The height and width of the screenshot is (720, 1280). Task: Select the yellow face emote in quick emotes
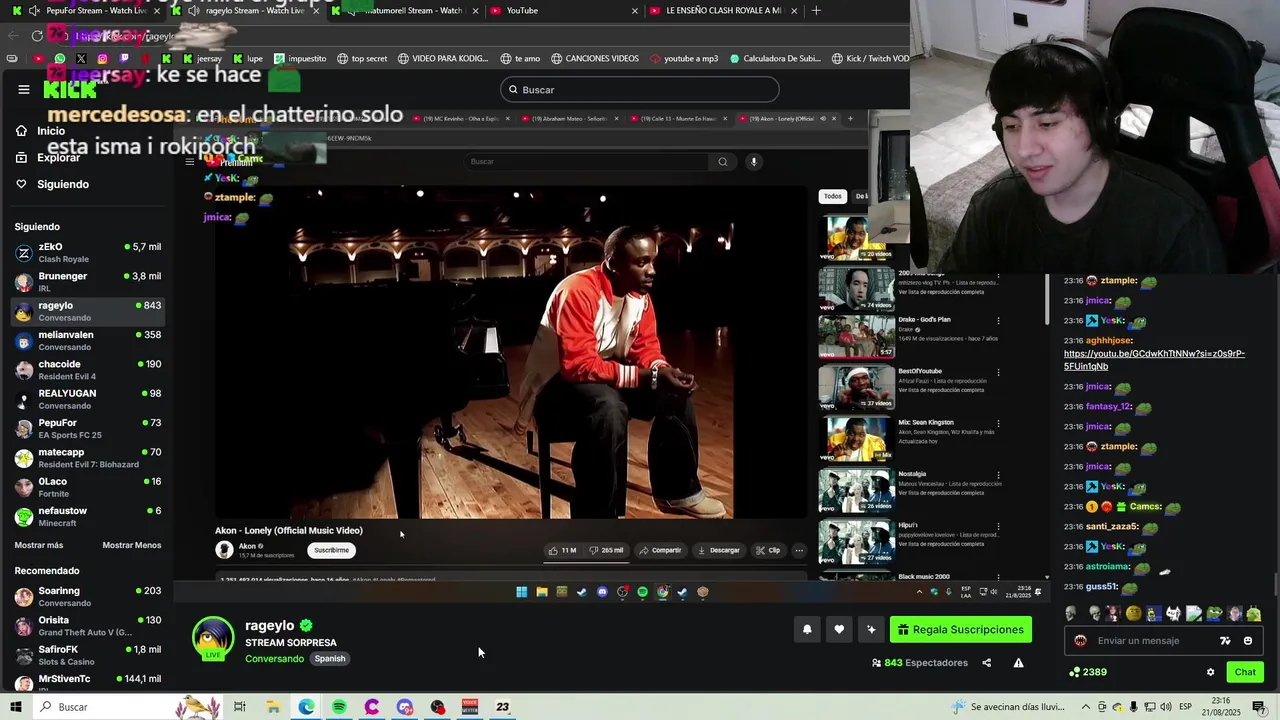coord(1133,614)
